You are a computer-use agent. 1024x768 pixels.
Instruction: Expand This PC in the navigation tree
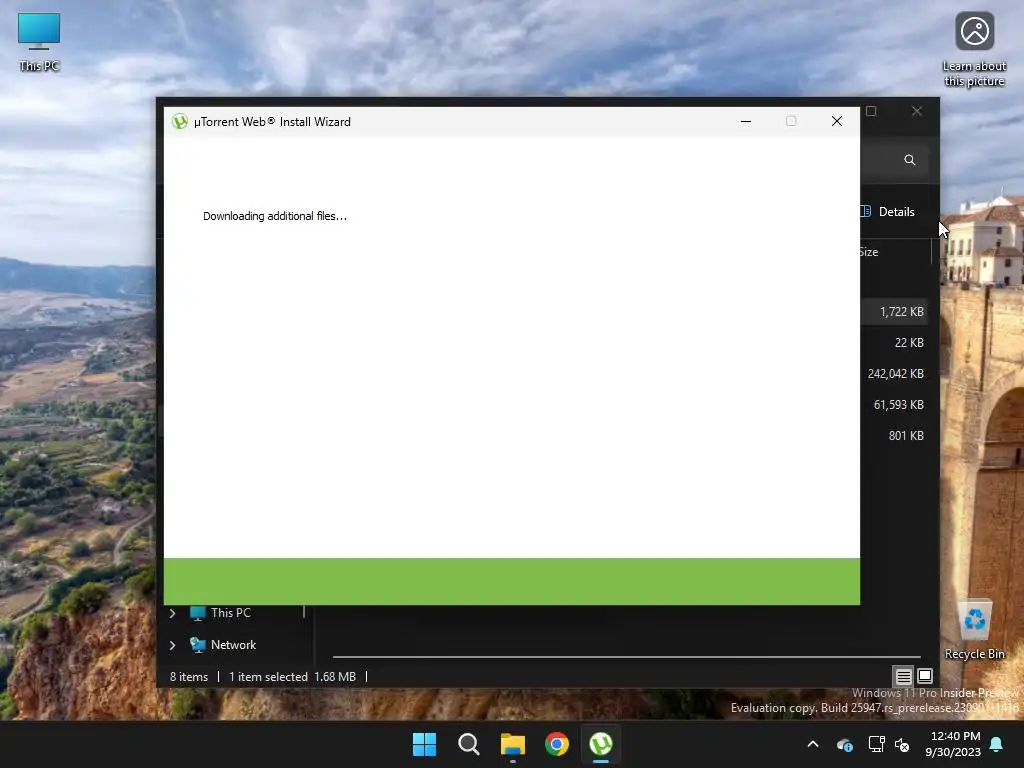172,613
